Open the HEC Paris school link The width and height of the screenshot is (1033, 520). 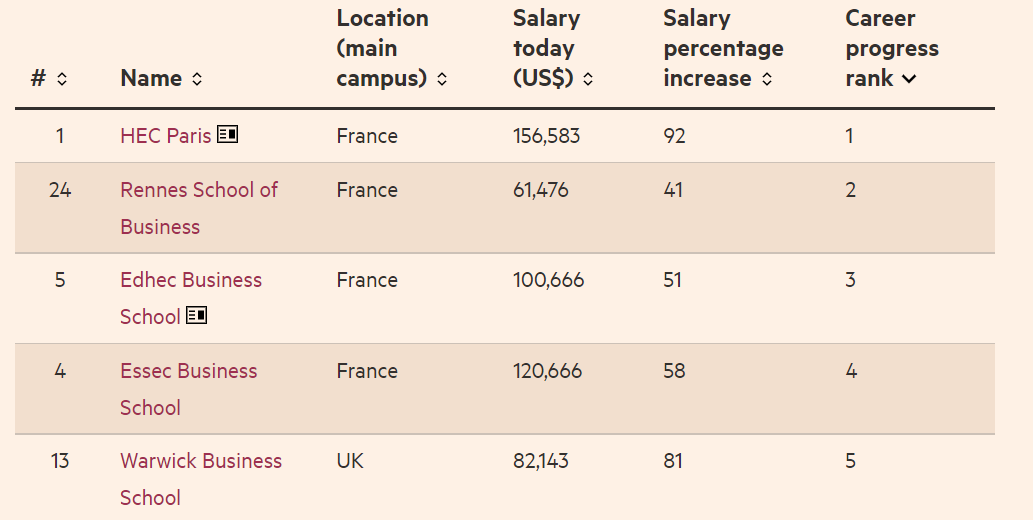(165, 136)
